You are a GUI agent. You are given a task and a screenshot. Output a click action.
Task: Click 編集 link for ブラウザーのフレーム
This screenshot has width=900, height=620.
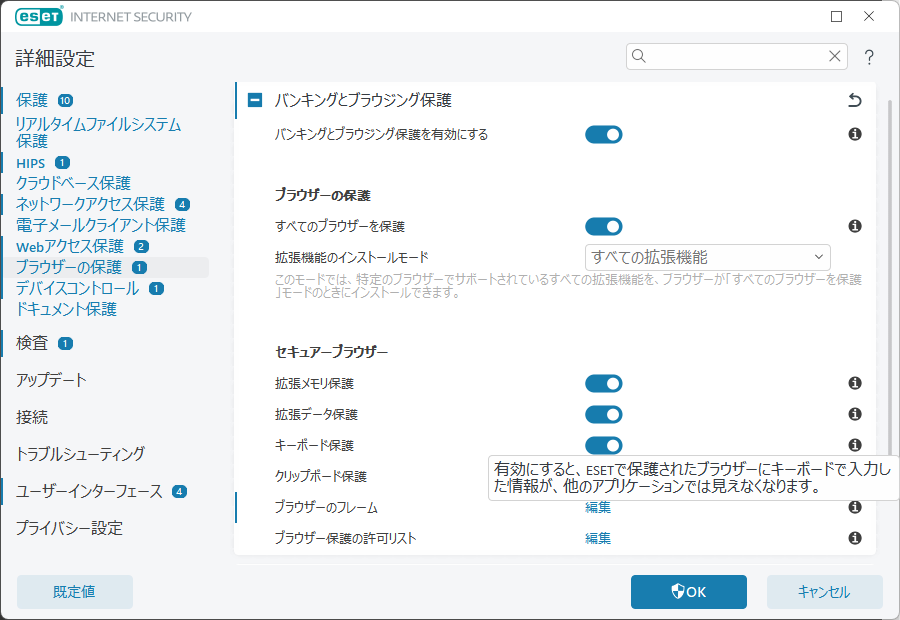pyautogui.click(x=598, y=507)
